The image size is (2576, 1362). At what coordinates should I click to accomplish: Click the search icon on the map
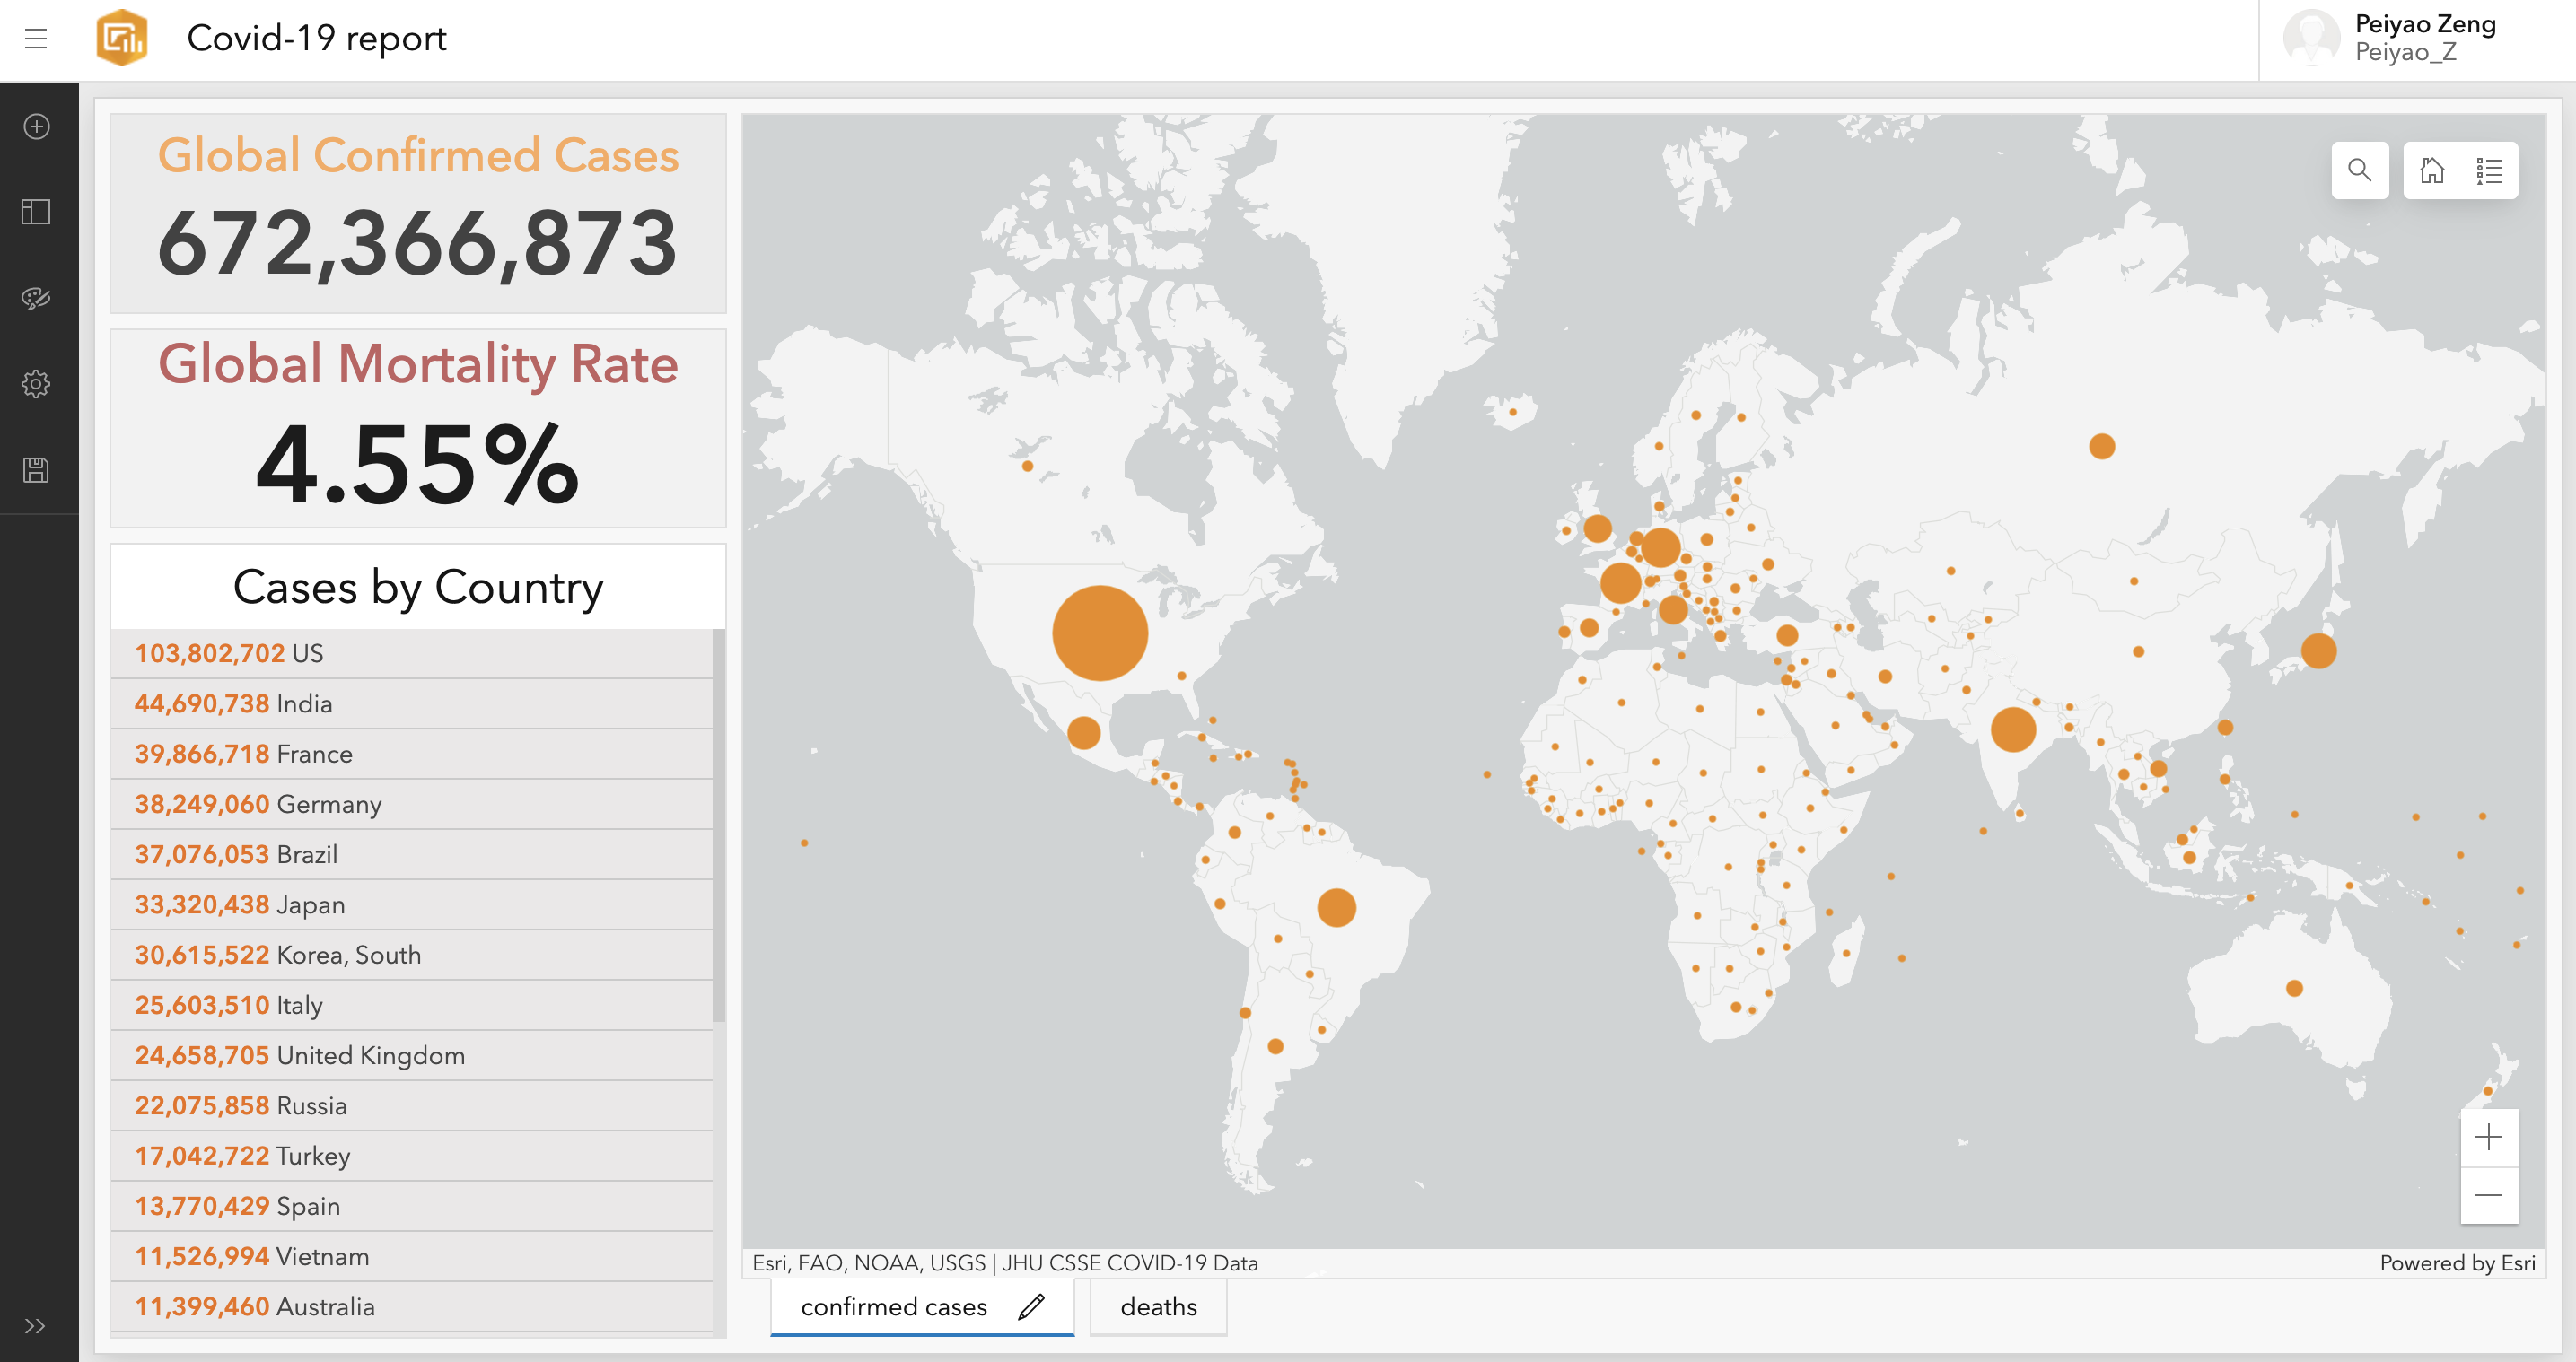point(2360,170)
